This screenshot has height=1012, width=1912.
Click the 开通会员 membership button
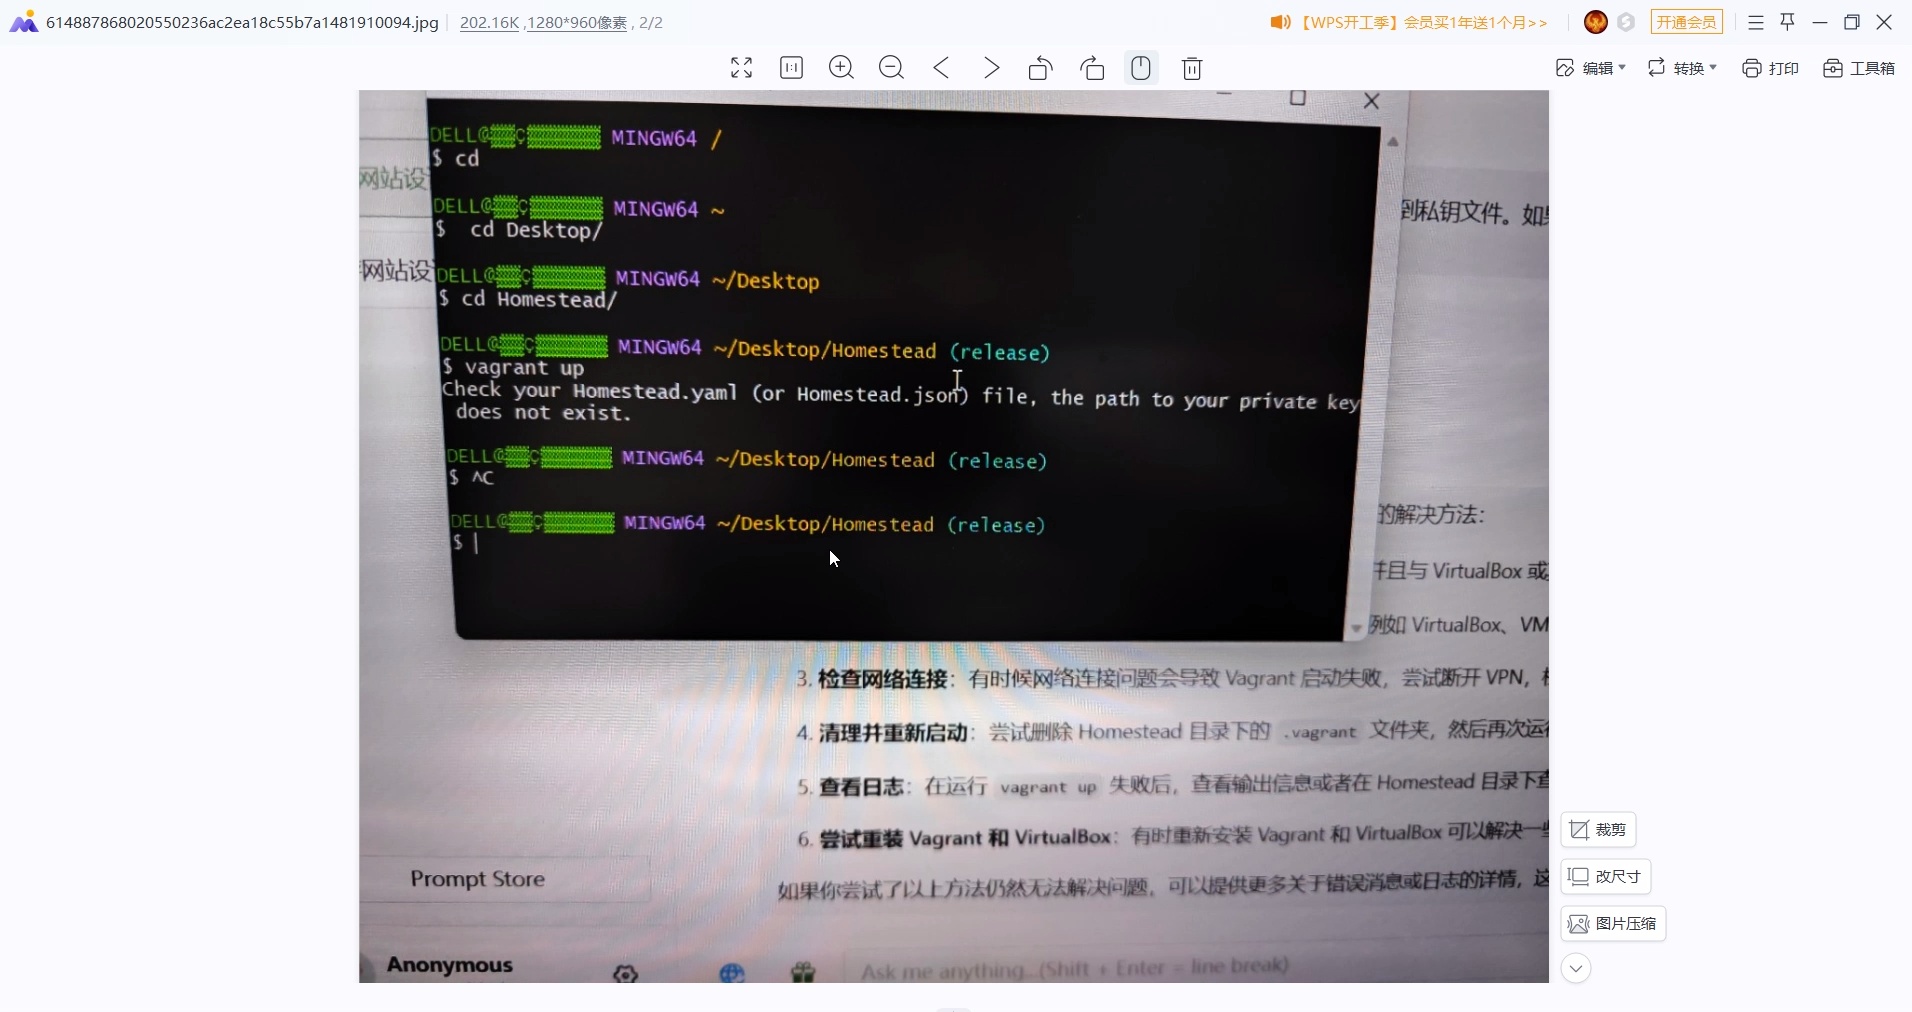tap(1686, 22)
